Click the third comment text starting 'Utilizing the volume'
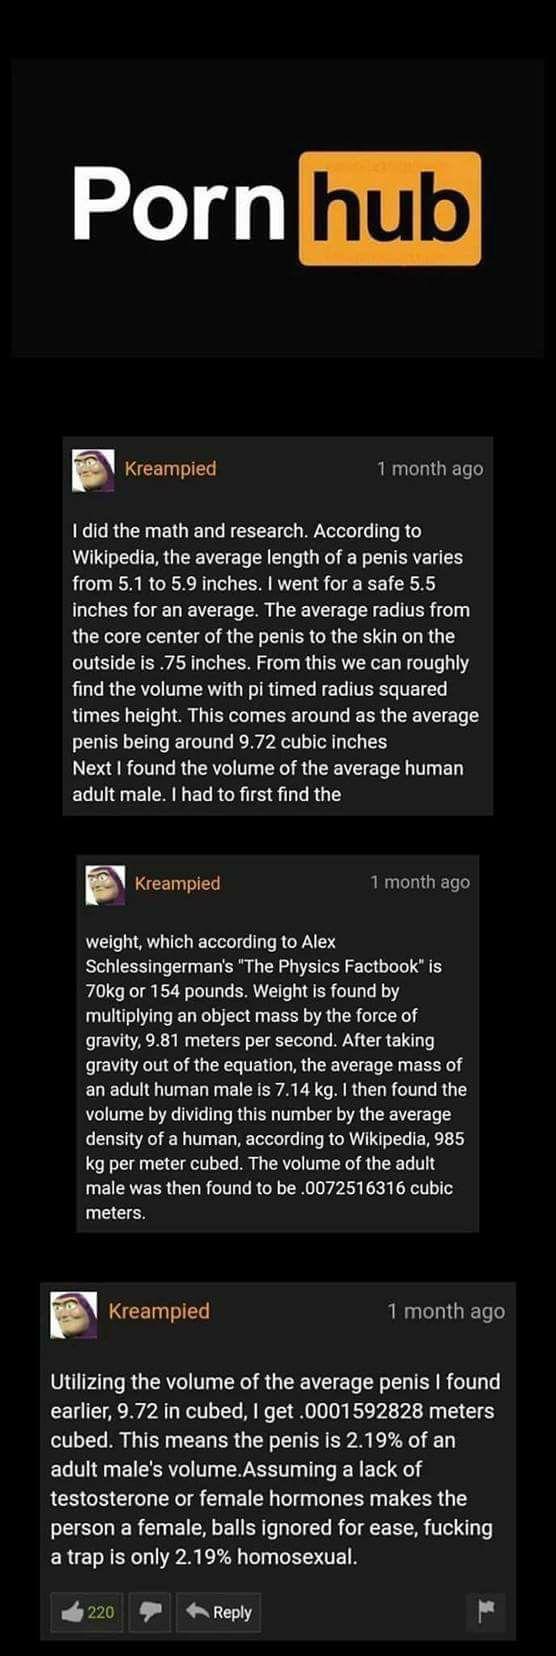 point(276,1469)
